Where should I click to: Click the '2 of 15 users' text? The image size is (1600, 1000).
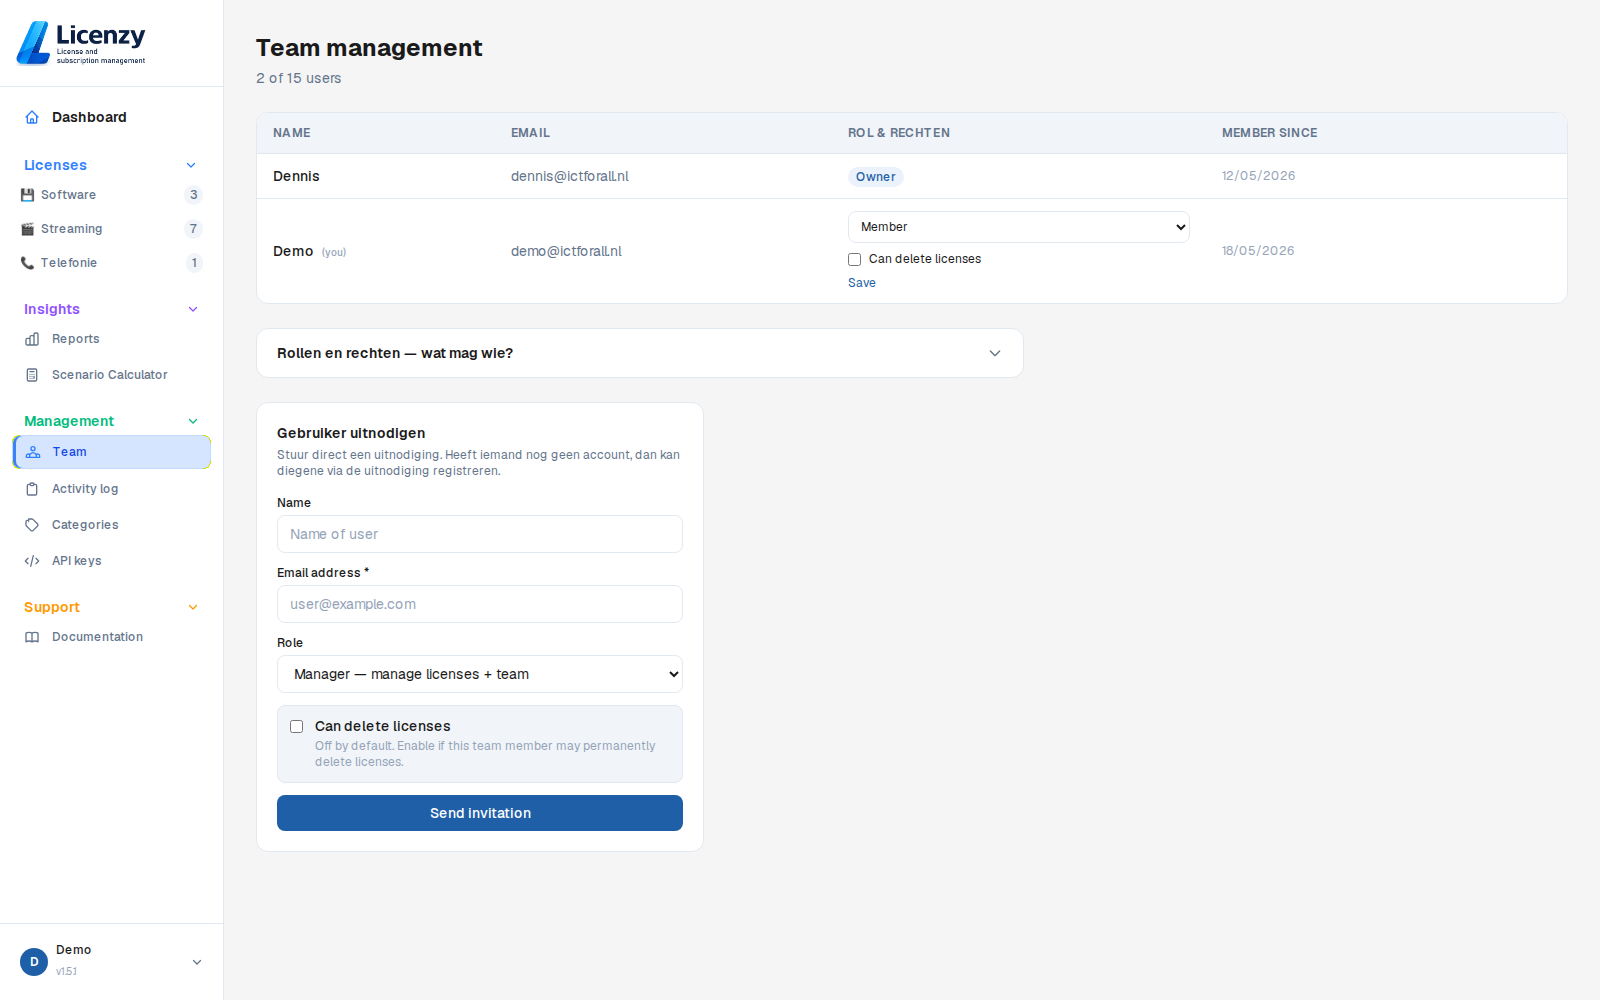(299, 78)
